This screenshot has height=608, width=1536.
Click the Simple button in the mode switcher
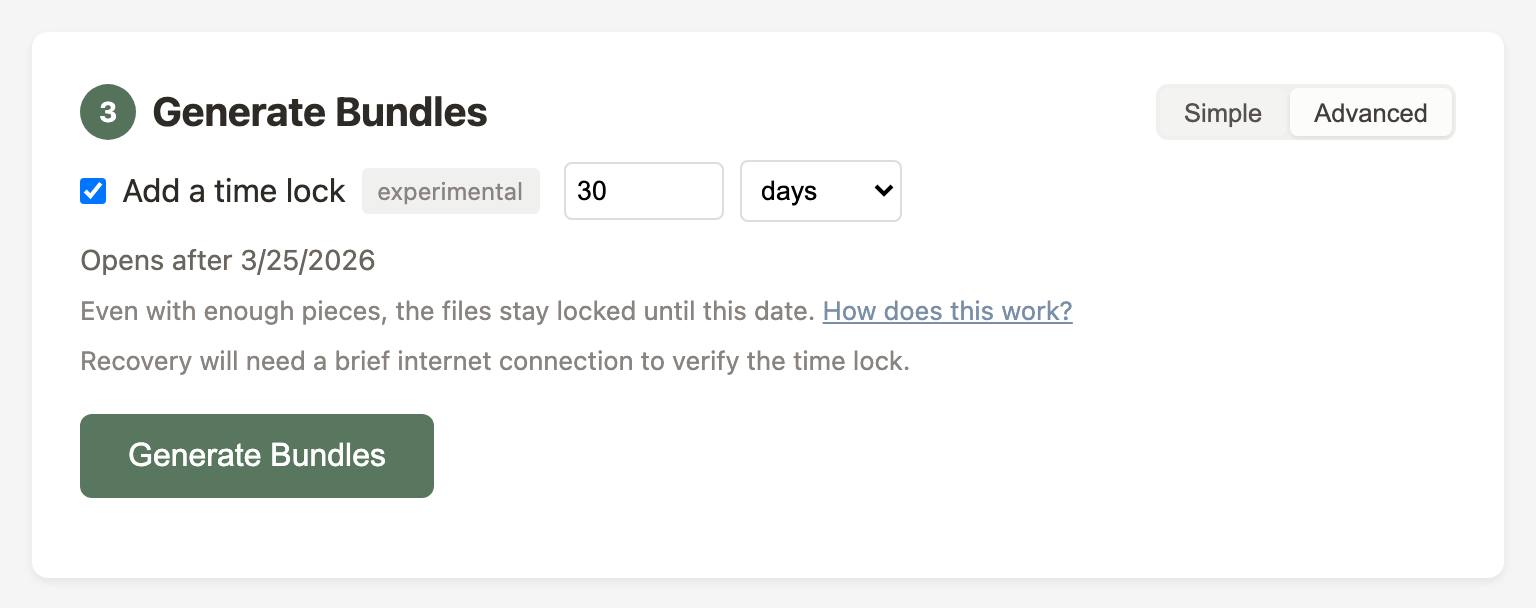1222,112
